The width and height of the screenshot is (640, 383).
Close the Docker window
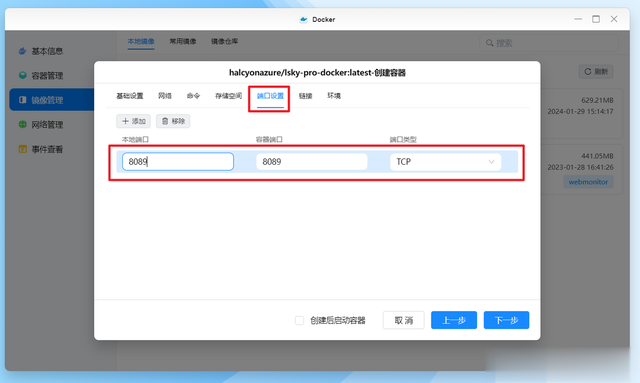tap(614, 19)
